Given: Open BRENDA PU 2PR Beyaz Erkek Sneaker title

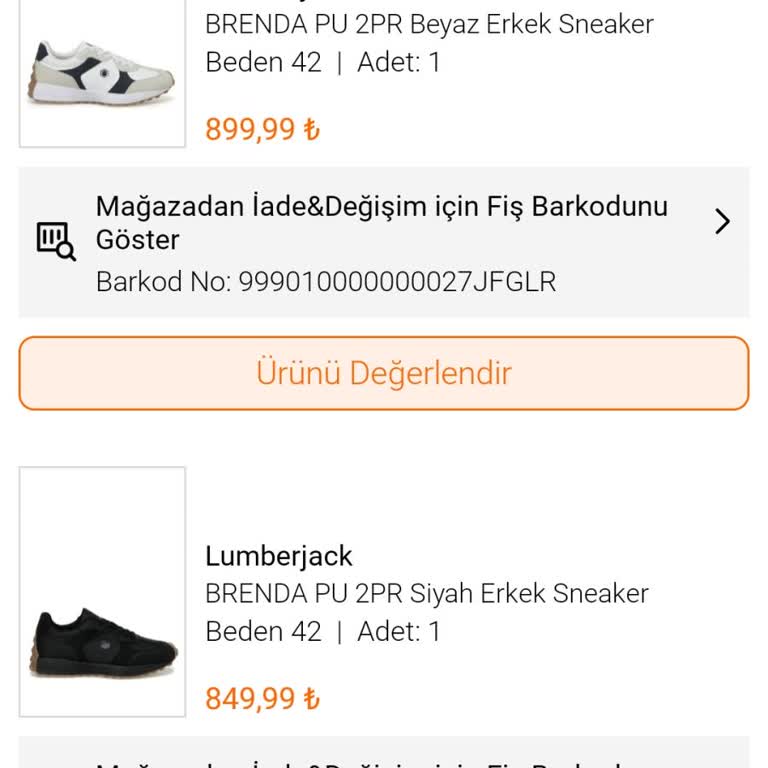Looking at the screenshot, I should tap(429, 24).
